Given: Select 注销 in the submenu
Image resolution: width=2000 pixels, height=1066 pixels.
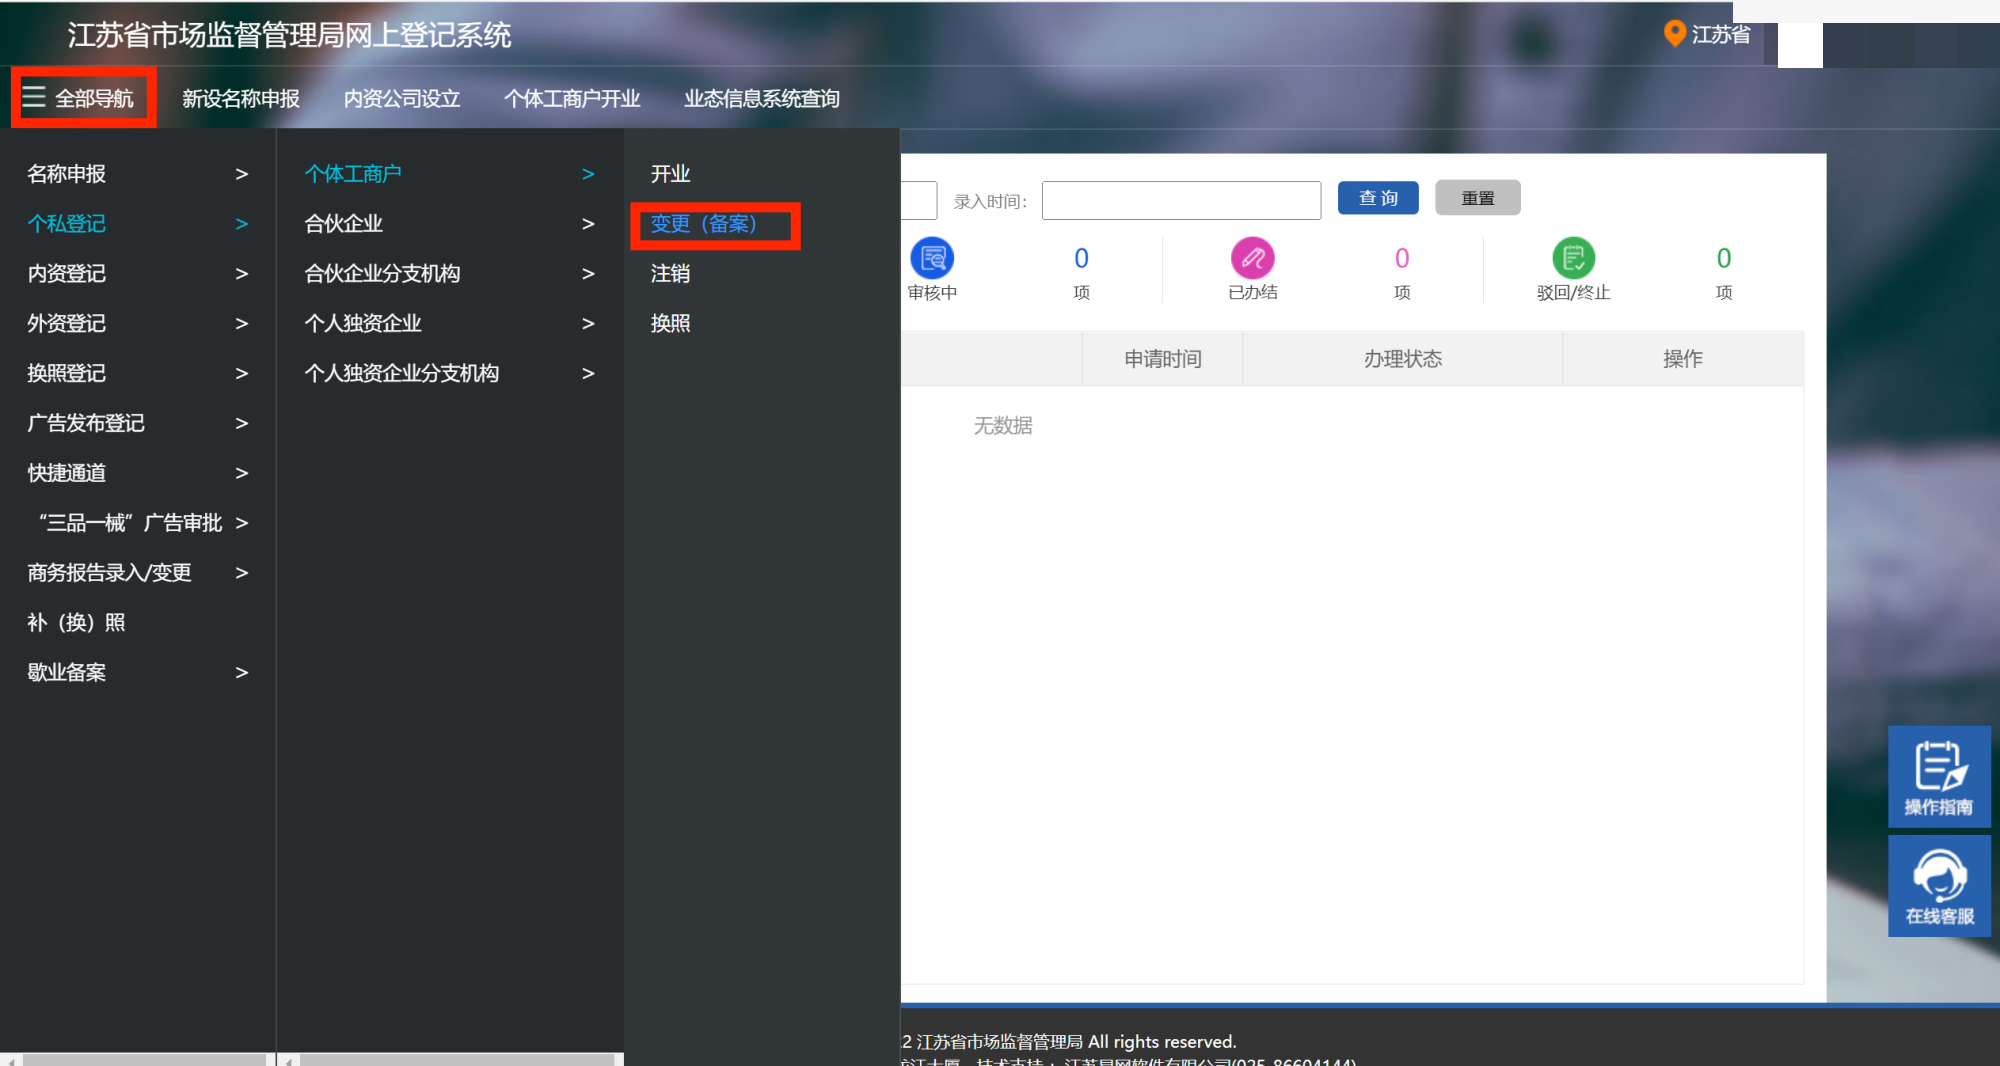Looking at the screenshot, I should (670, 274).
